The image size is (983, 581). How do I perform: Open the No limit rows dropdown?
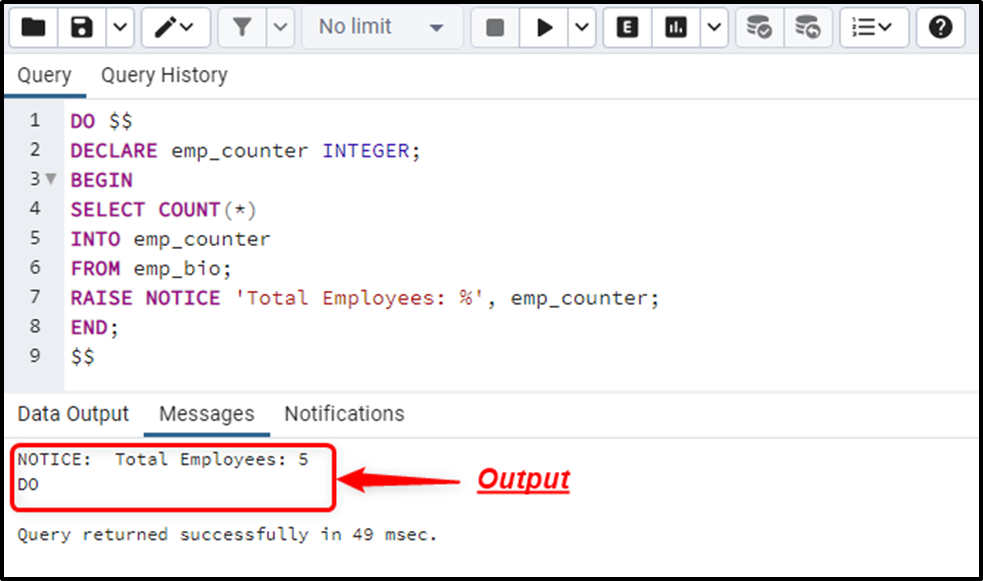point(382,28)
